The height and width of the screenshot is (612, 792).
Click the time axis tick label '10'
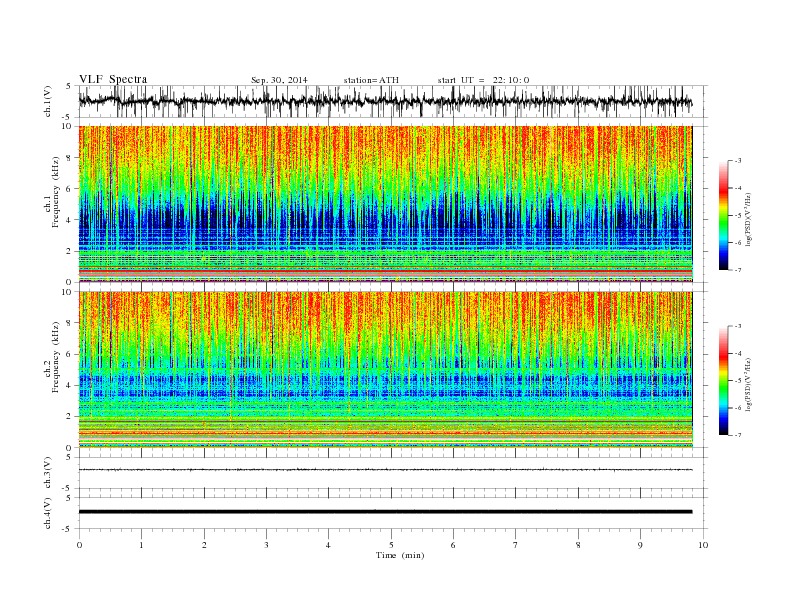(x=703, y=545)
